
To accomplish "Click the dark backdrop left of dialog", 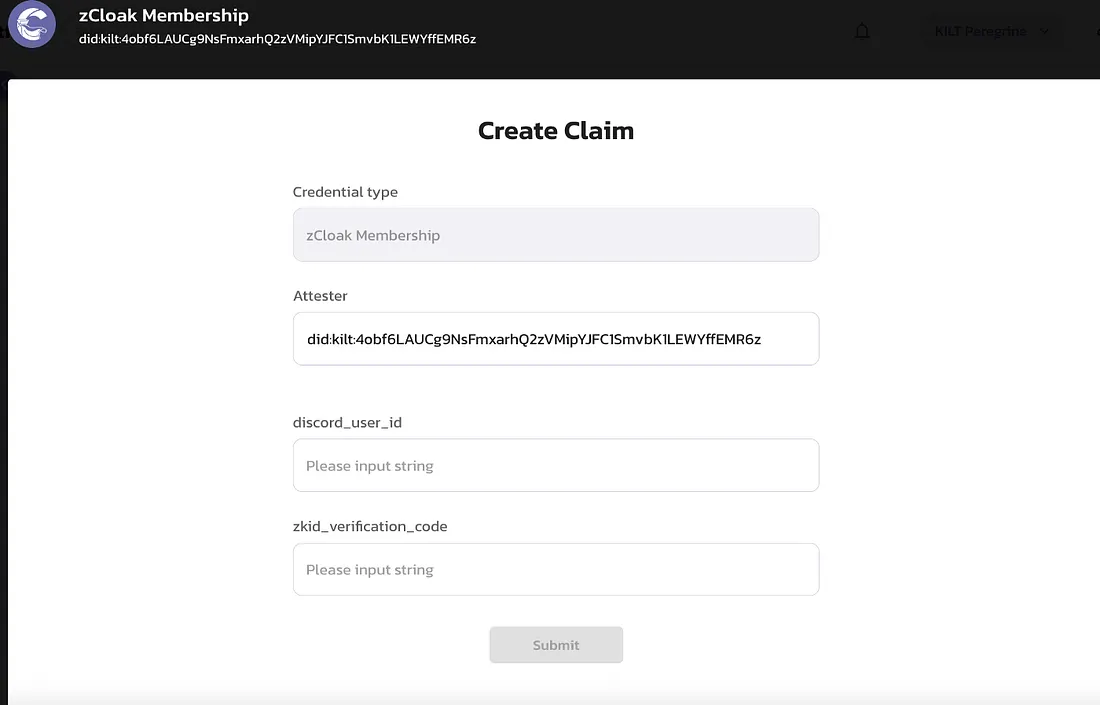I will [4, 386].
